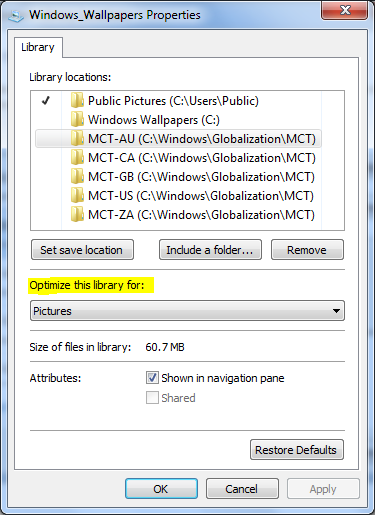Click the library icon in title bar
Image resolution: width=375 pixels, height=515 pixels.
tap(16, 16)
